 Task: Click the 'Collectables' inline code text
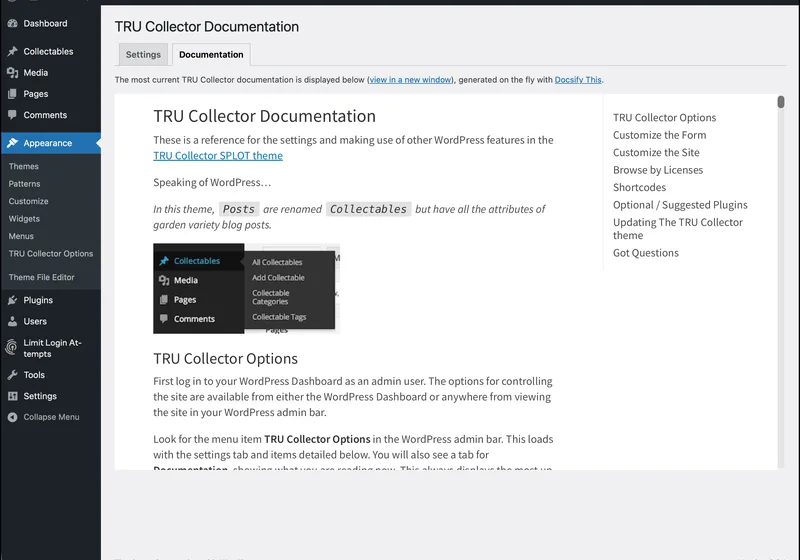368,209
